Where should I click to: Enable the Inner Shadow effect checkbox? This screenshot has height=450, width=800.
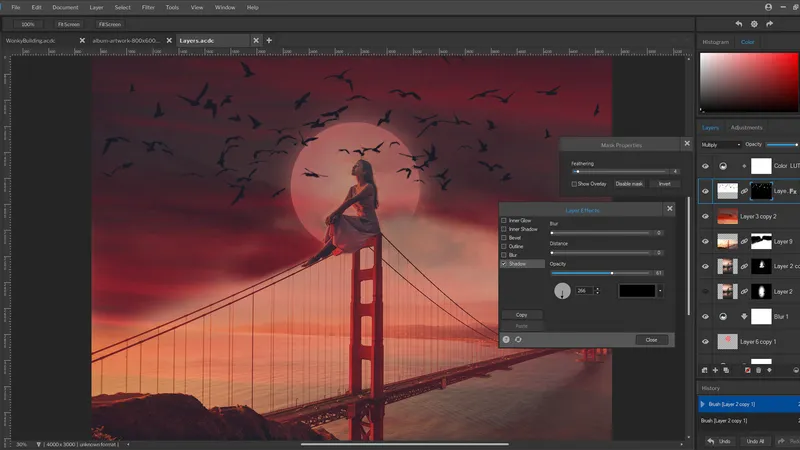[x=504, y=229]
